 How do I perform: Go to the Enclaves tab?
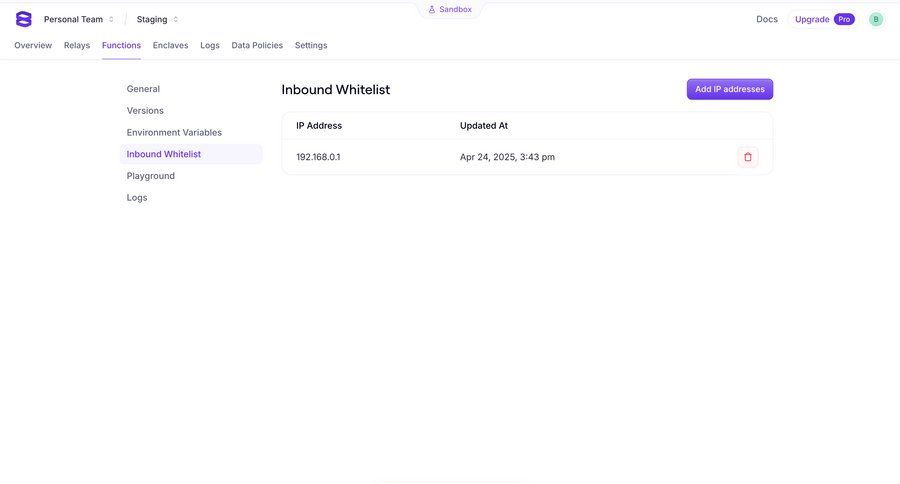click(170, 45)
